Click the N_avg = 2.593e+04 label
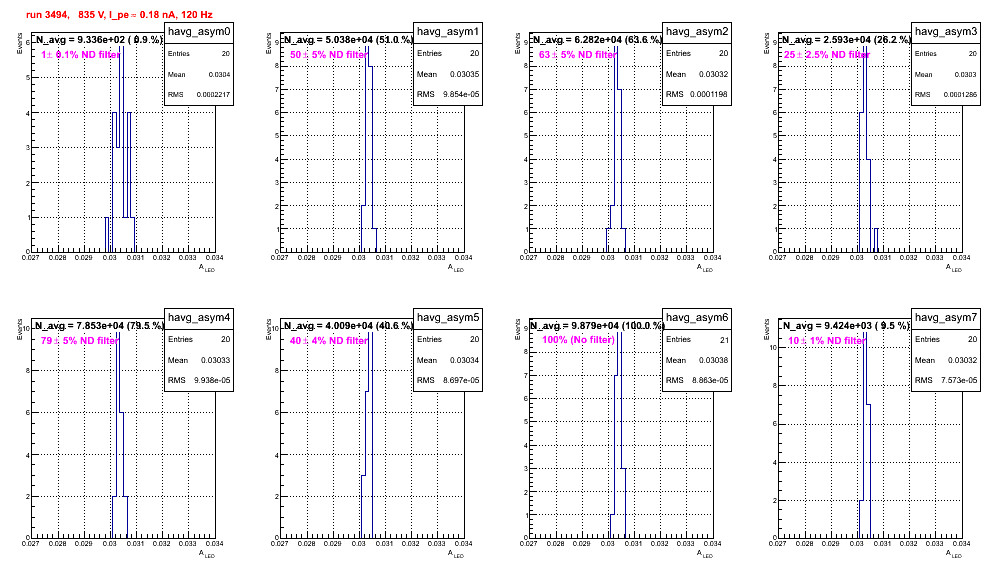Image resolution: width=996 pixels, height=572 pixels. point(846,39)
